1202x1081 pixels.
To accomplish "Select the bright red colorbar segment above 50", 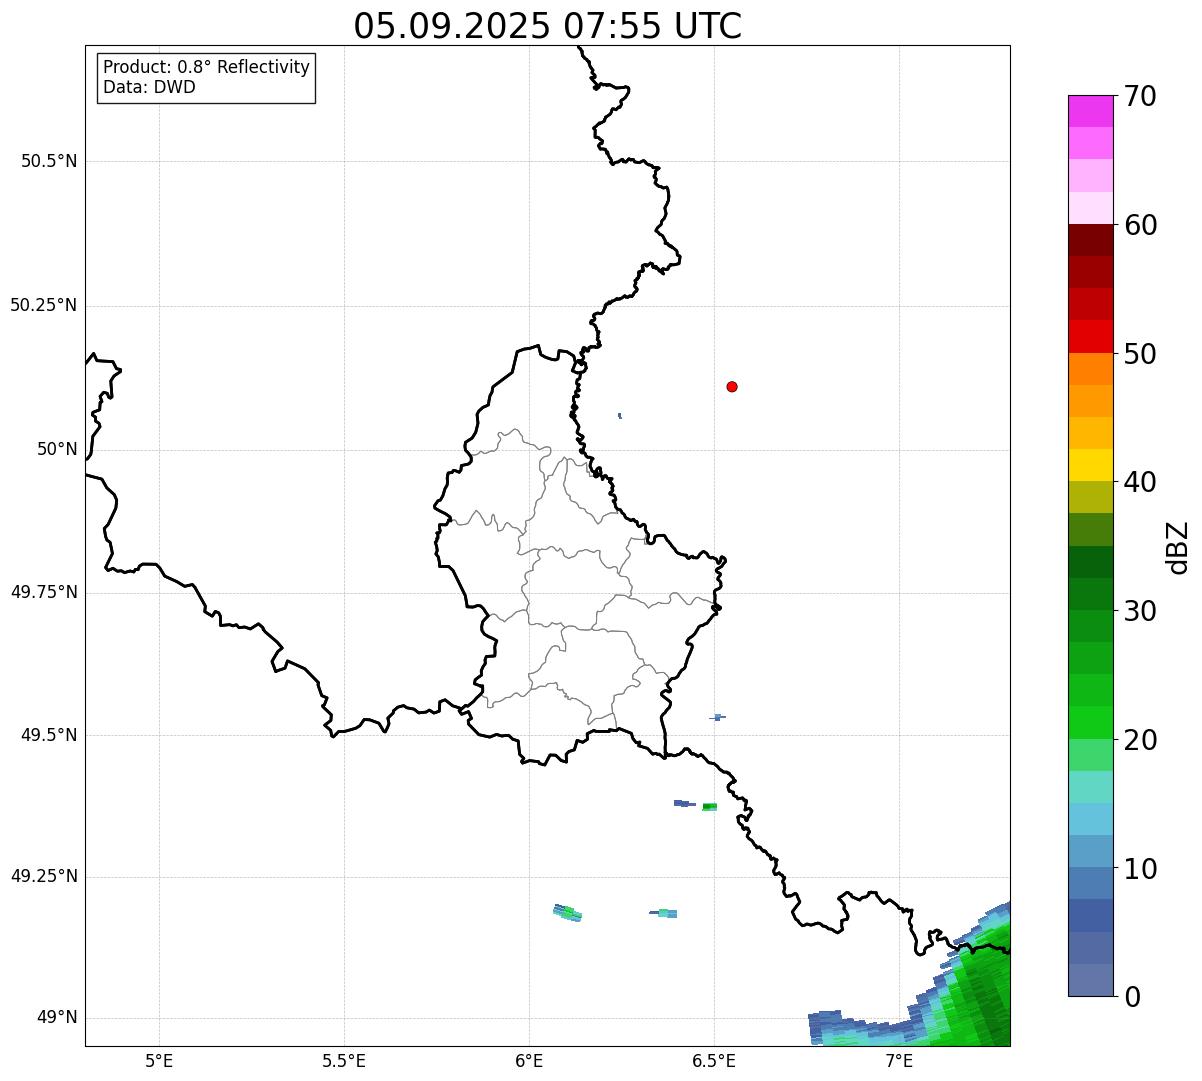I will click(x=1090, y=337).
